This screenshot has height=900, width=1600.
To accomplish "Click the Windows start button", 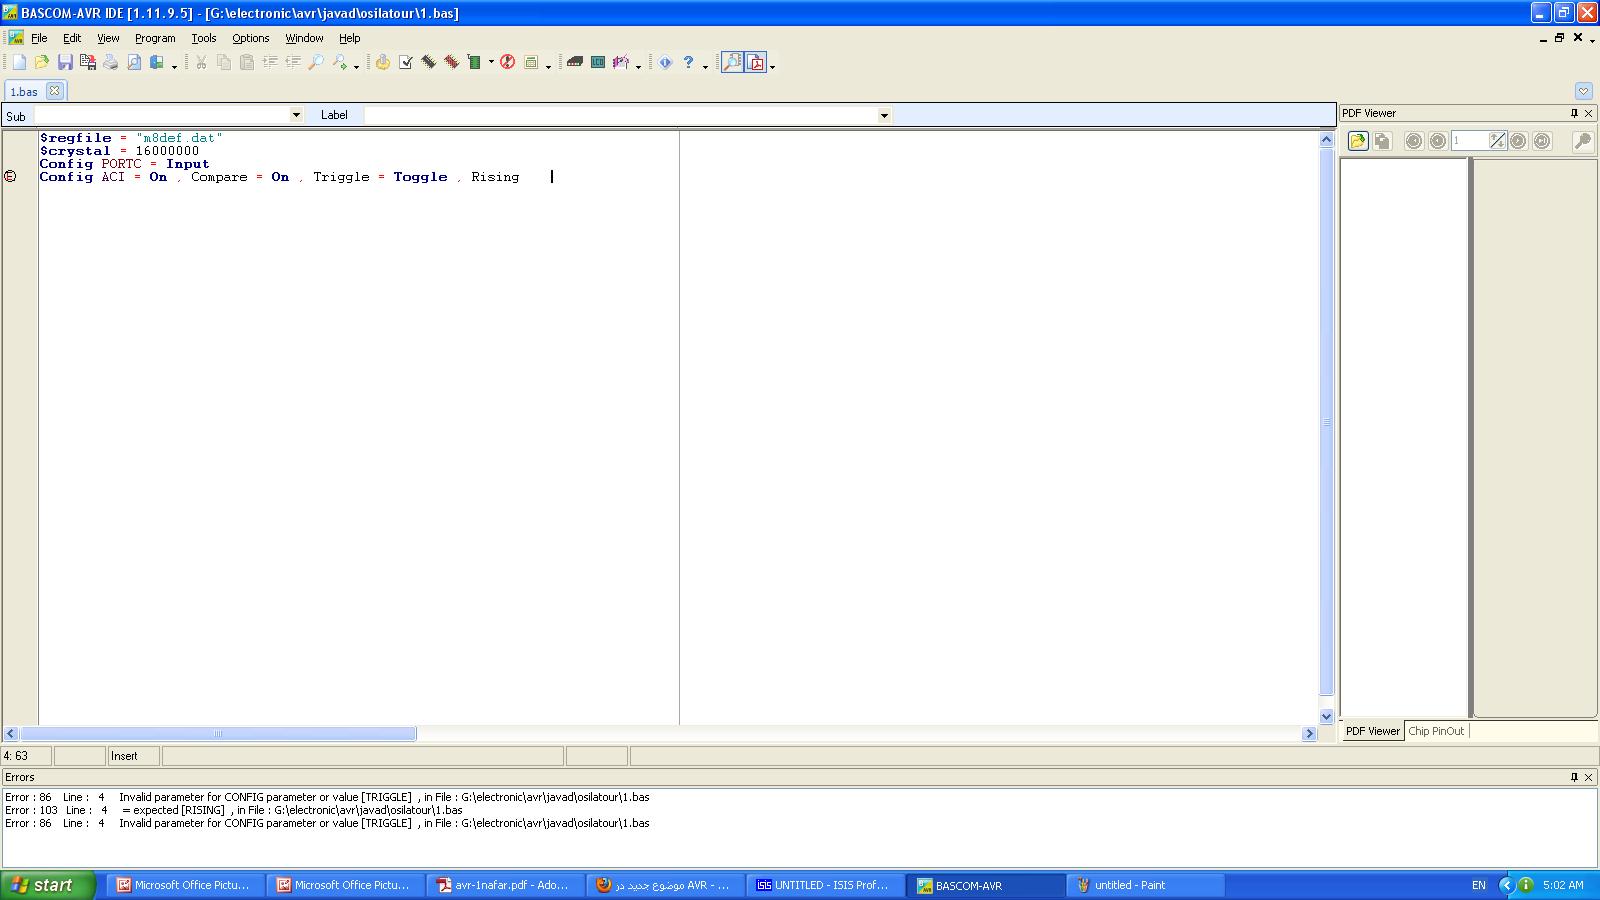I will pos(48,885).
